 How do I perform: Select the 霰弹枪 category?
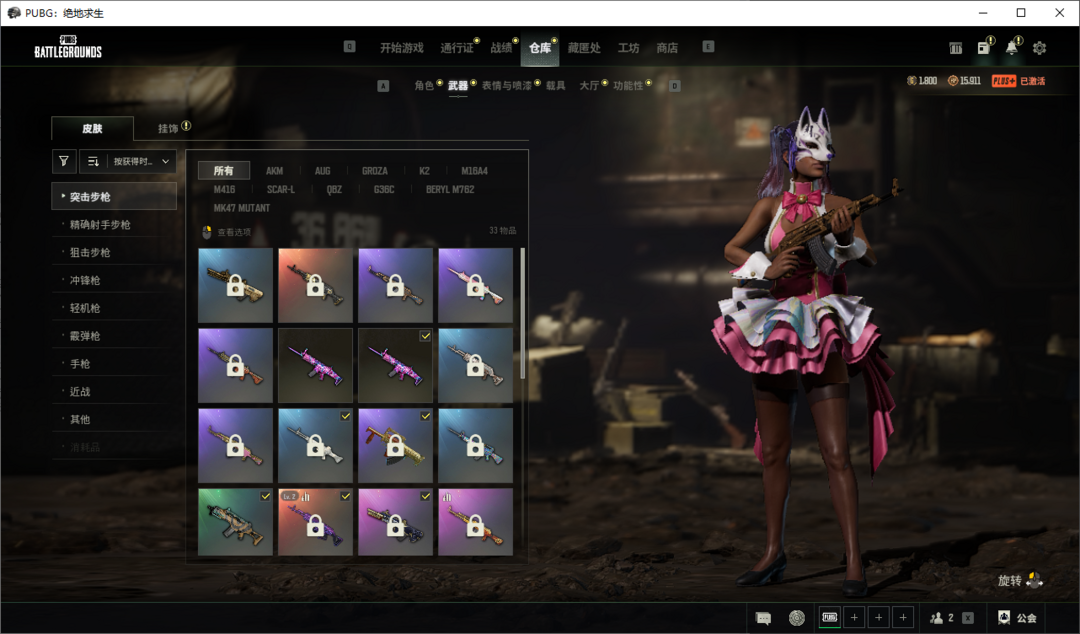pyautogui.click(x=114, y=336)
